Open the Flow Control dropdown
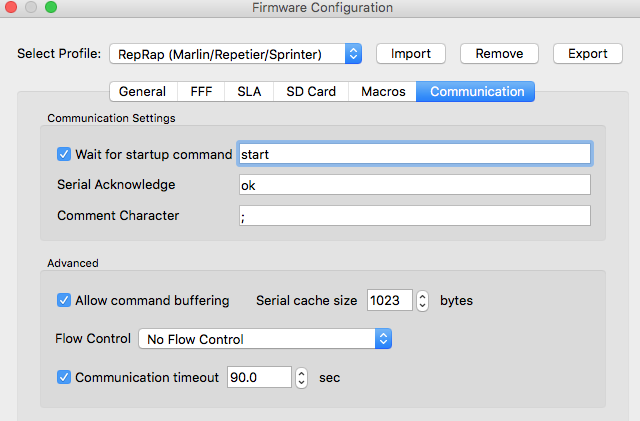The width and height of the screenshot is (640, 421). 265,339
